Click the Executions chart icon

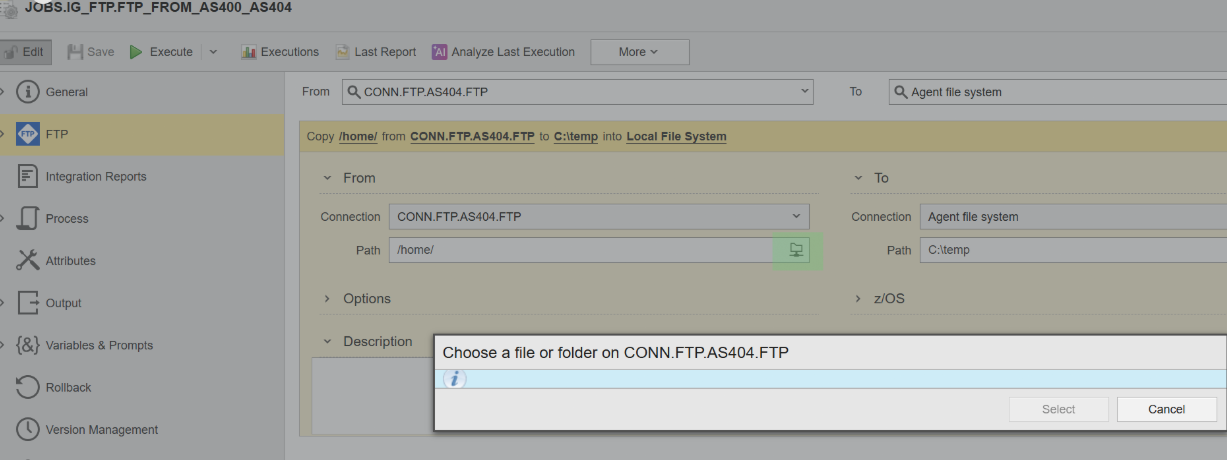point(249,52)
